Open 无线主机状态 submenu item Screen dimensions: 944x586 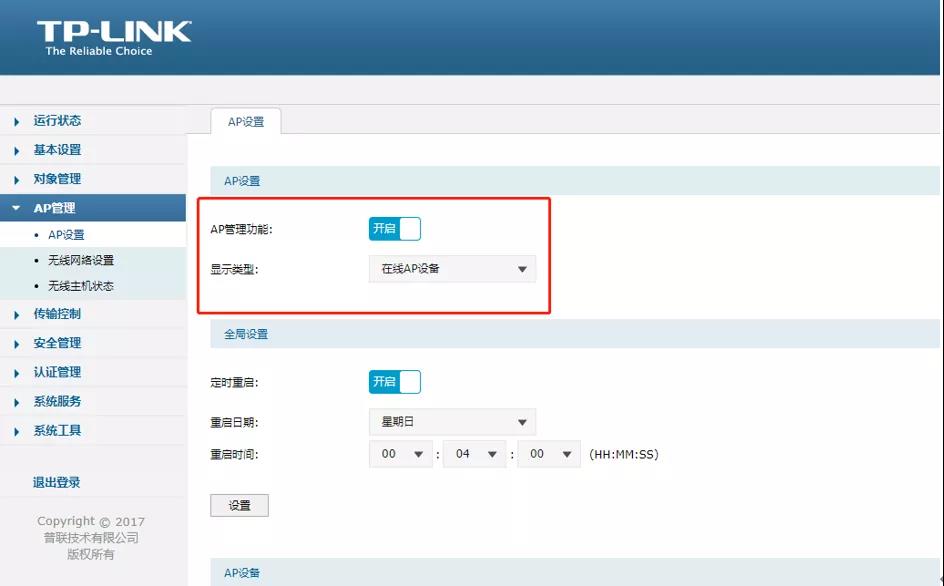point(80,286)
